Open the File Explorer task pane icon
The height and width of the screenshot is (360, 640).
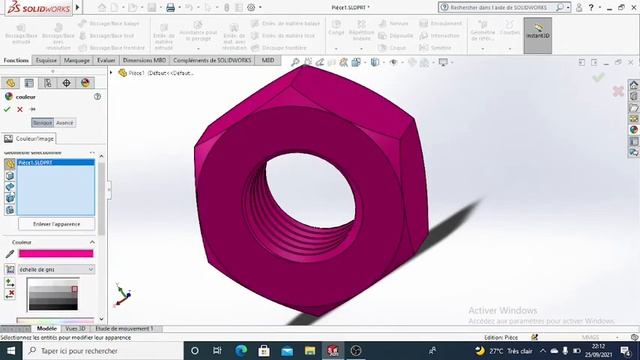point(633,108)
